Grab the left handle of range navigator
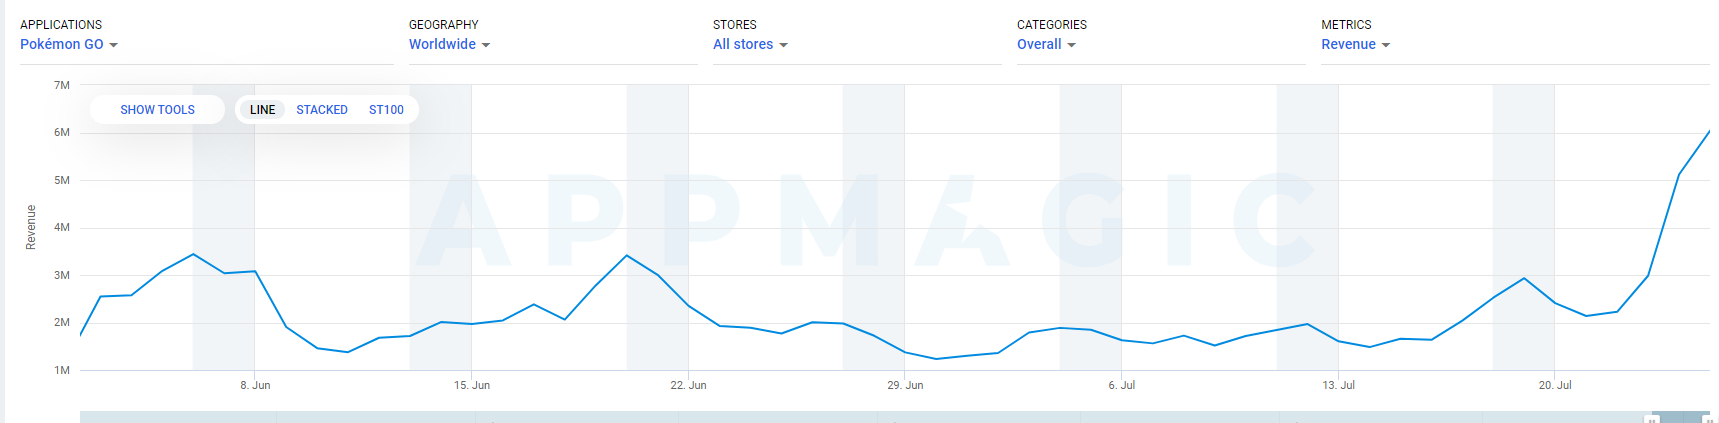The width and height of the screenshot is (1719, 423). tap(1652, 419)
